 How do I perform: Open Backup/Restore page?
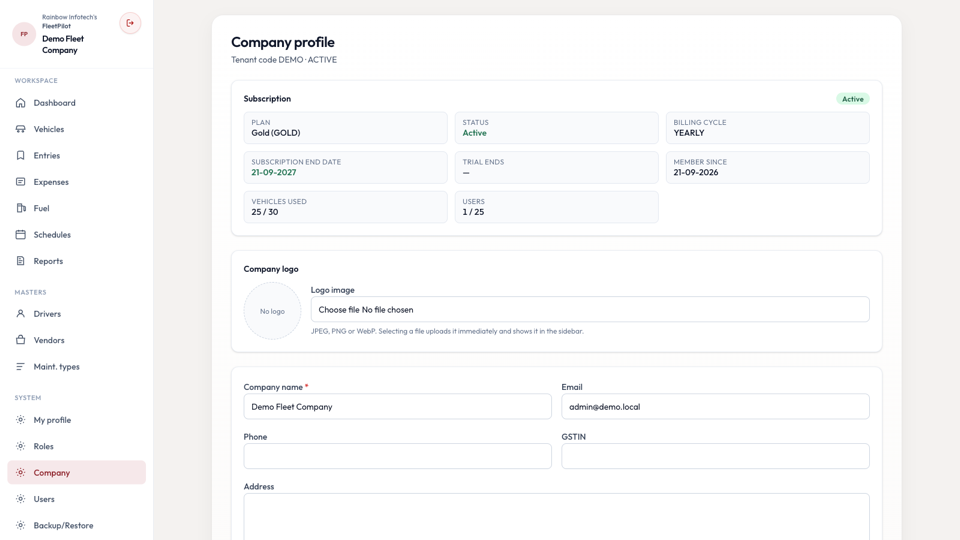(77, 525)
